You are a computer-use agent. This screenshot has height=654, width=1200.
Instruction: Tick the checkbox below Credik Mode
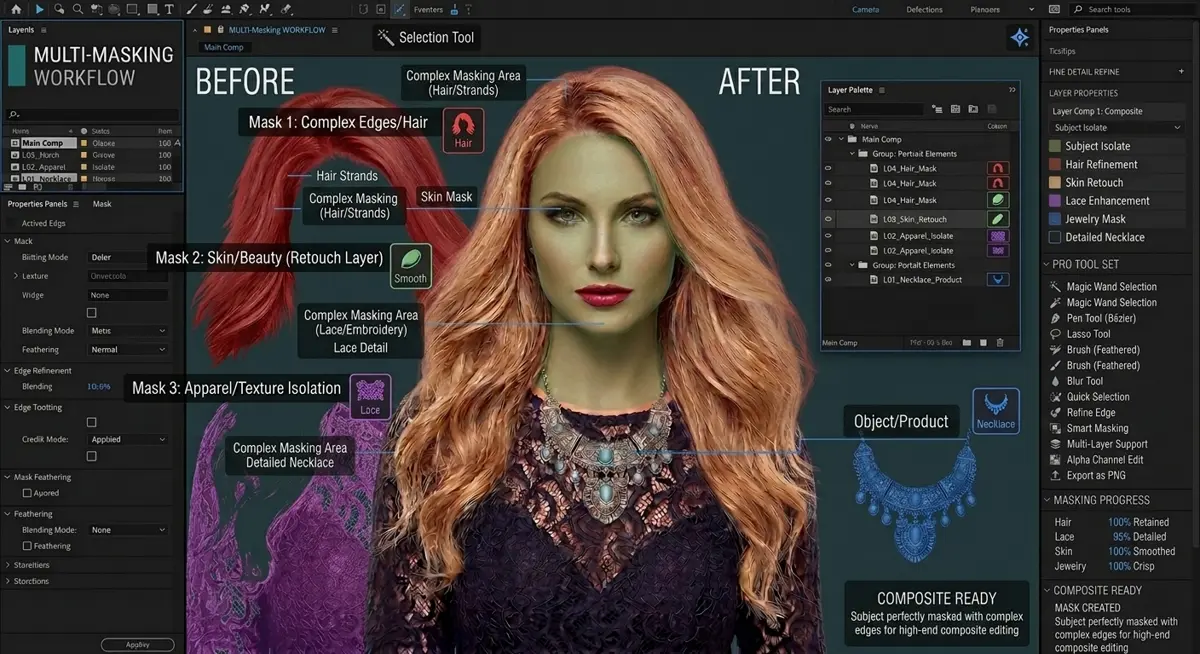91,456
